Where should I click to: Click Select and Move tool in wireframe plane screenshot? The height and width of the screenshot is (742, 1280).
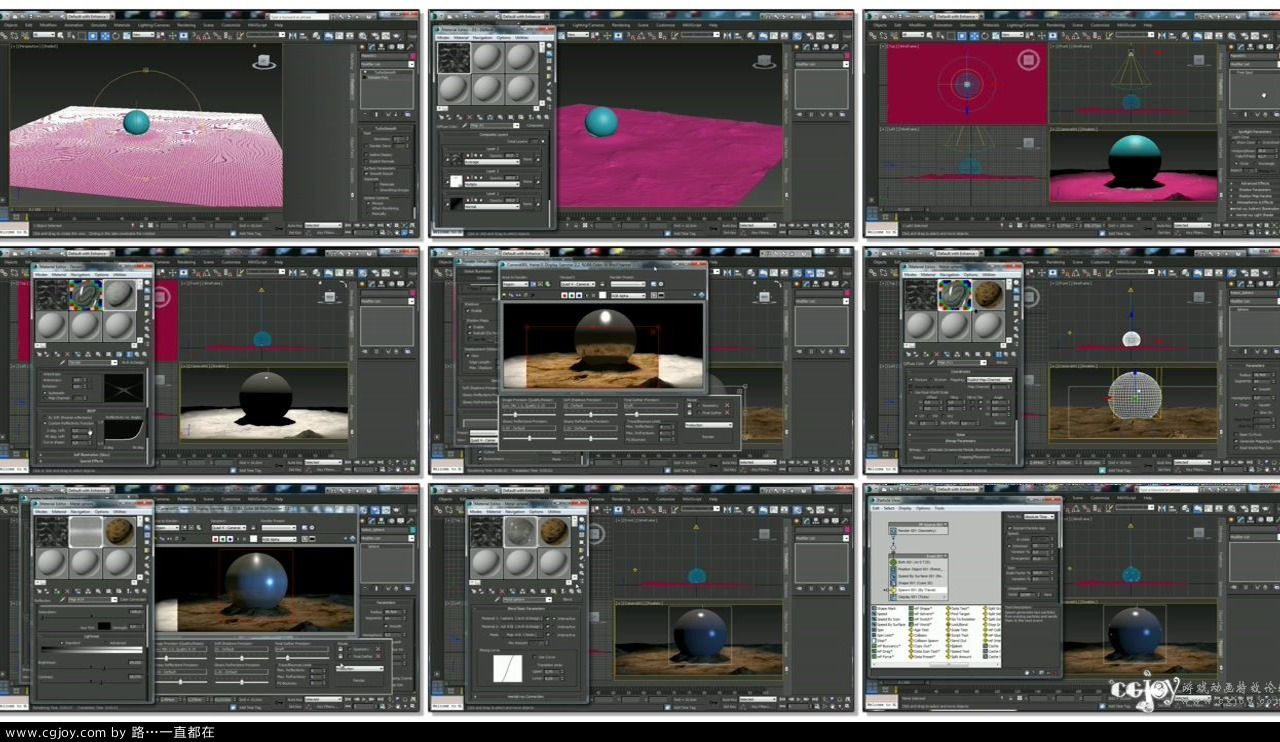pos(105,35)
